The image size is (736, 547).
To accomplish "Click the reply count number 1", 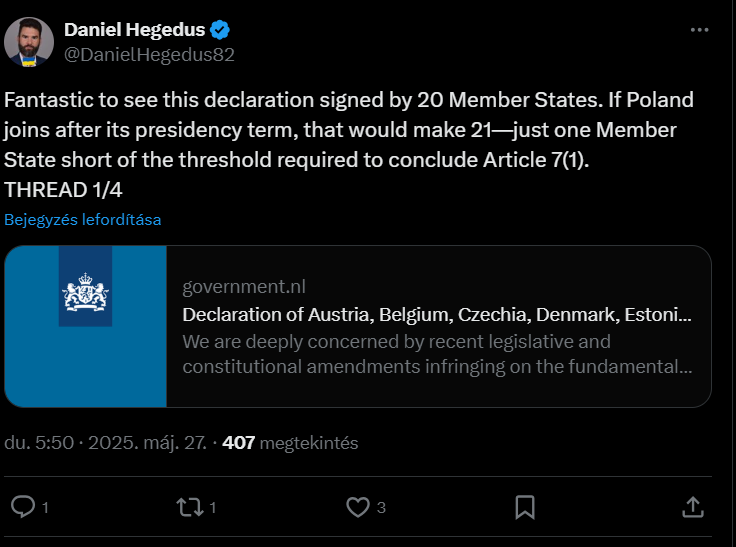I will (x=45, y=508).
